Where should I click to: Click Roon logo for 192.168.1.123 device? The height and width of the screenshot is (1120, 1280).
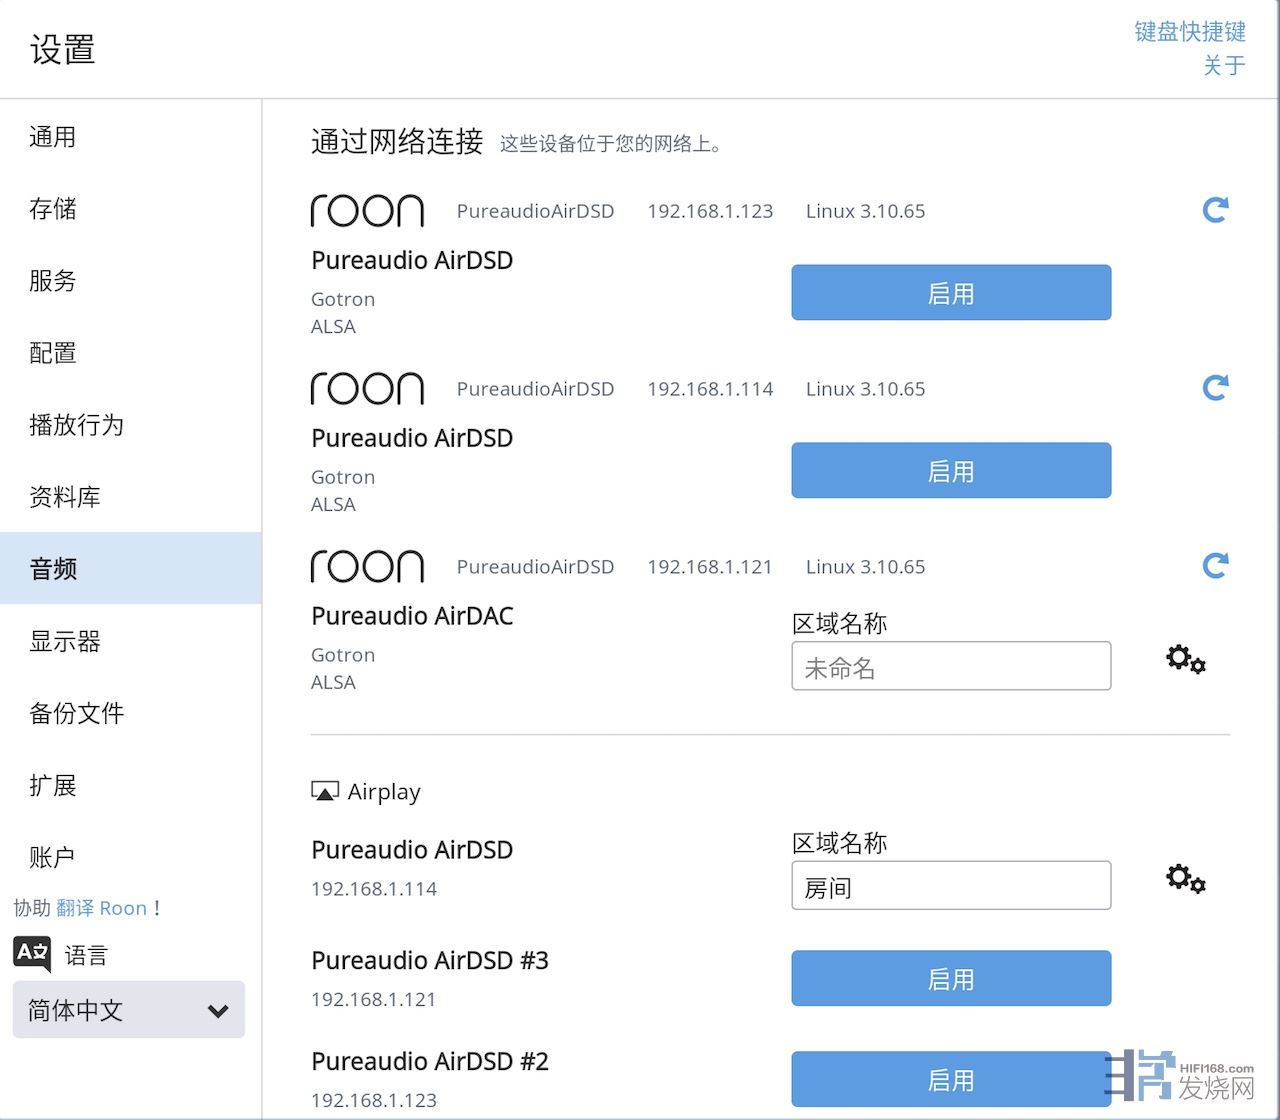point(367,211)
